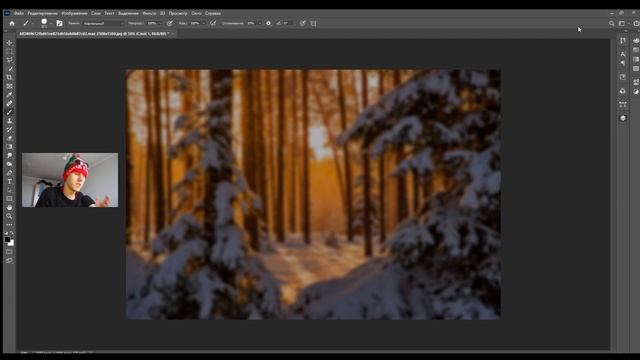Select the Dodge tool
Screen dimensions: 640x360
(9, 164)
